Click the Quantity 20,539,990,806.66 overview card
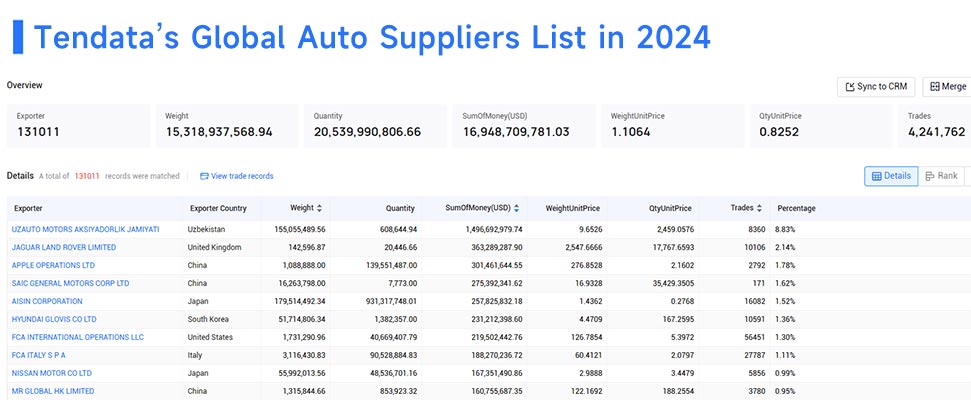 point(375,126)
